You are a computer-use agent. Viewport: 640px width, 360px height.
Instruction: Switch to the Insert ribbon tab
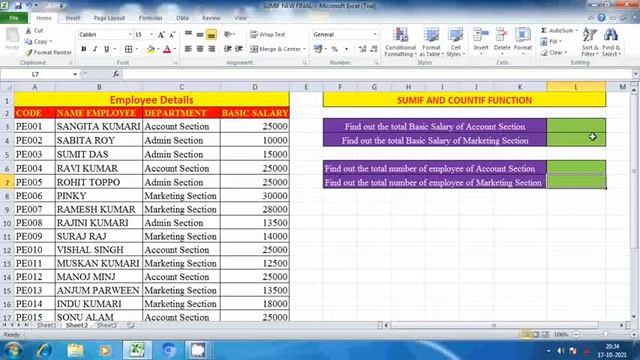73,18
